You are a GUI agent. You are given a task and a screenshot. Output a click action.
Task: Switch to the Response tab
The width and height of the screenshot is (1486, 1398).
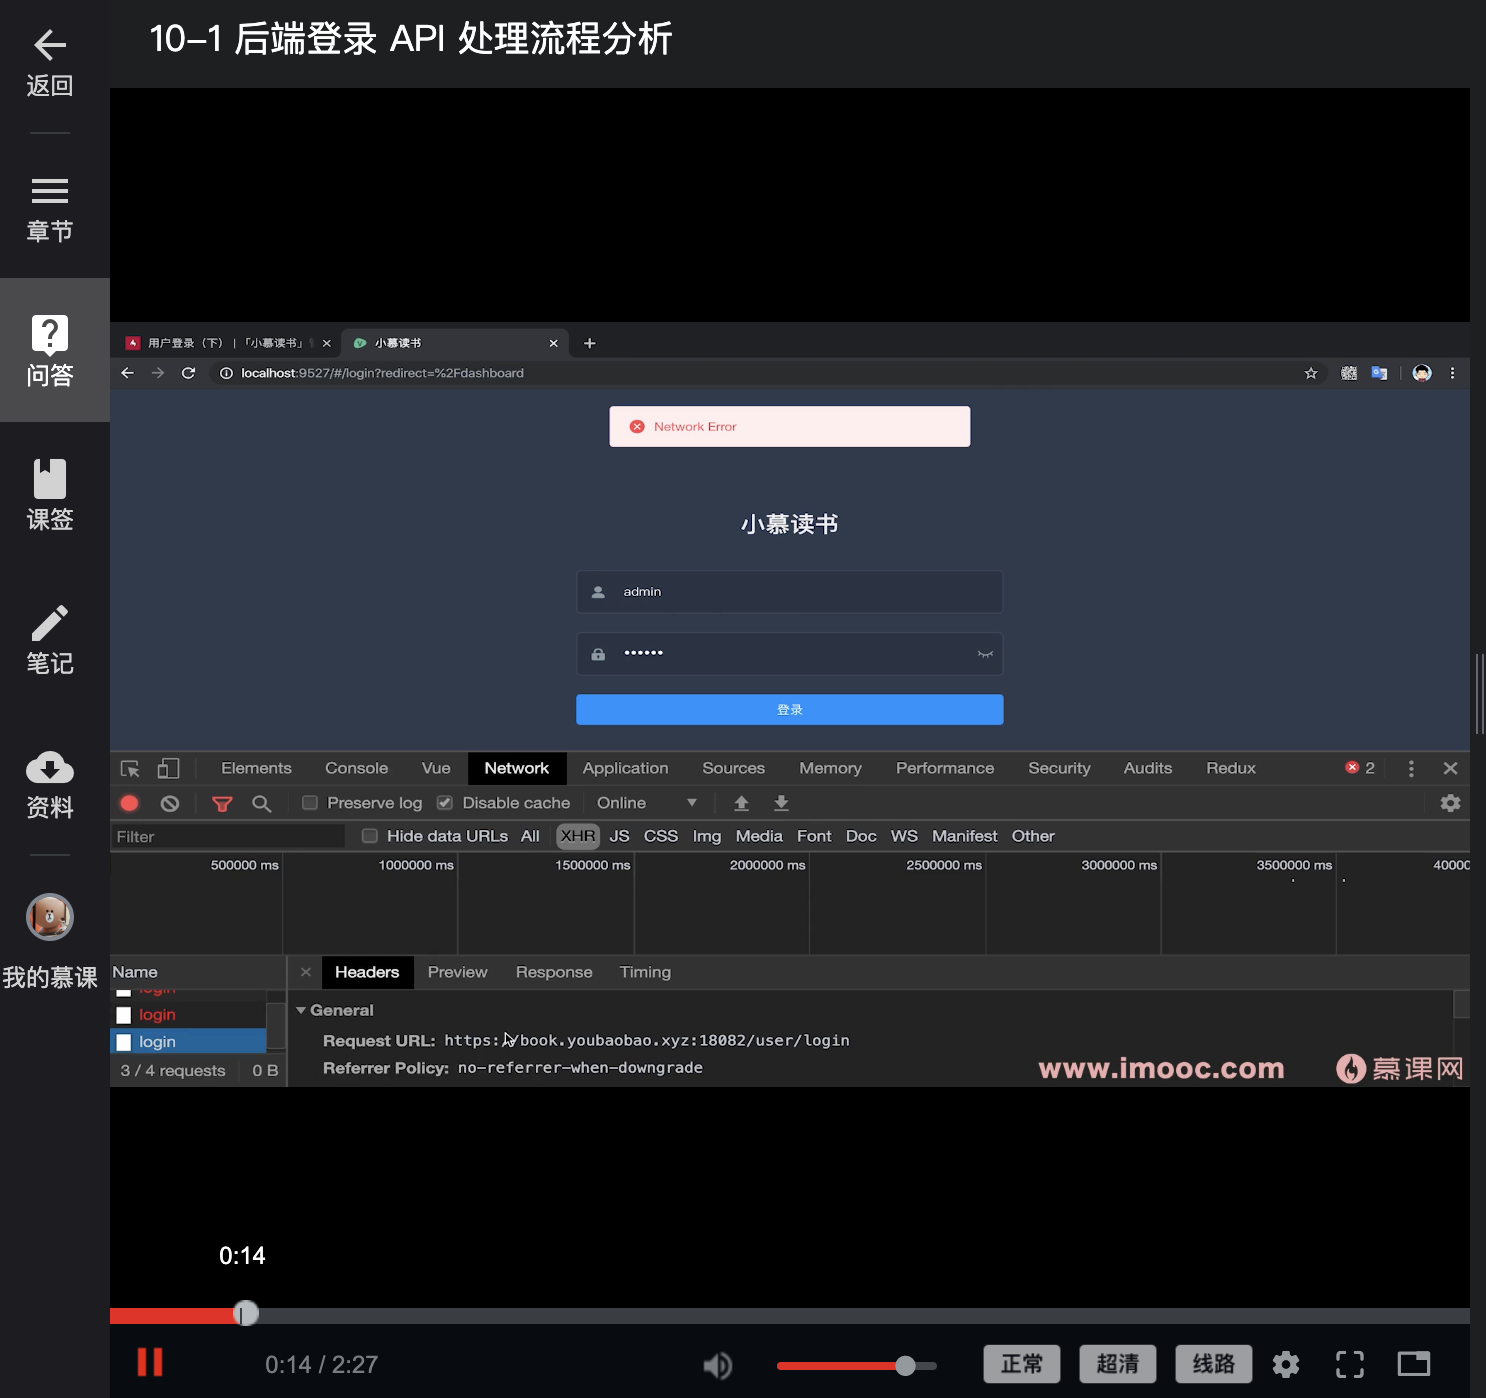click(x=553, y=971)
